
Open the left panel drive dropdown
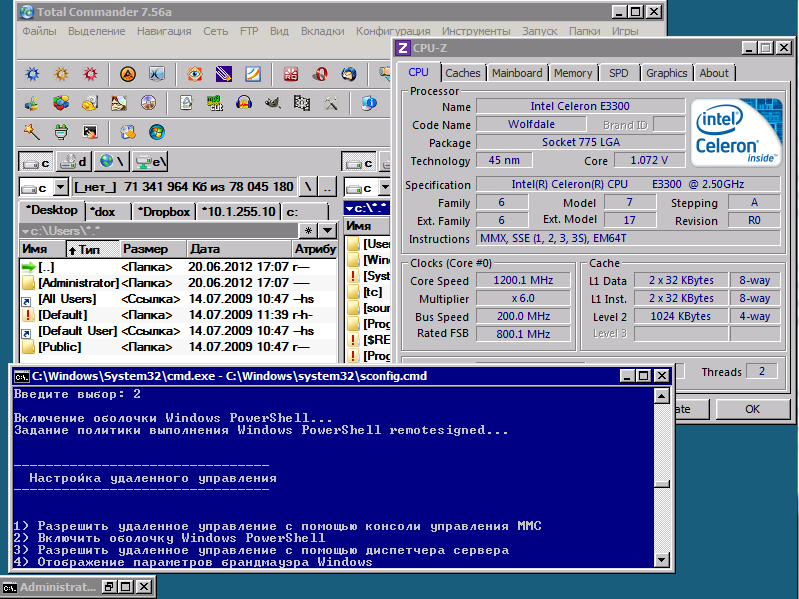point(60,187)
